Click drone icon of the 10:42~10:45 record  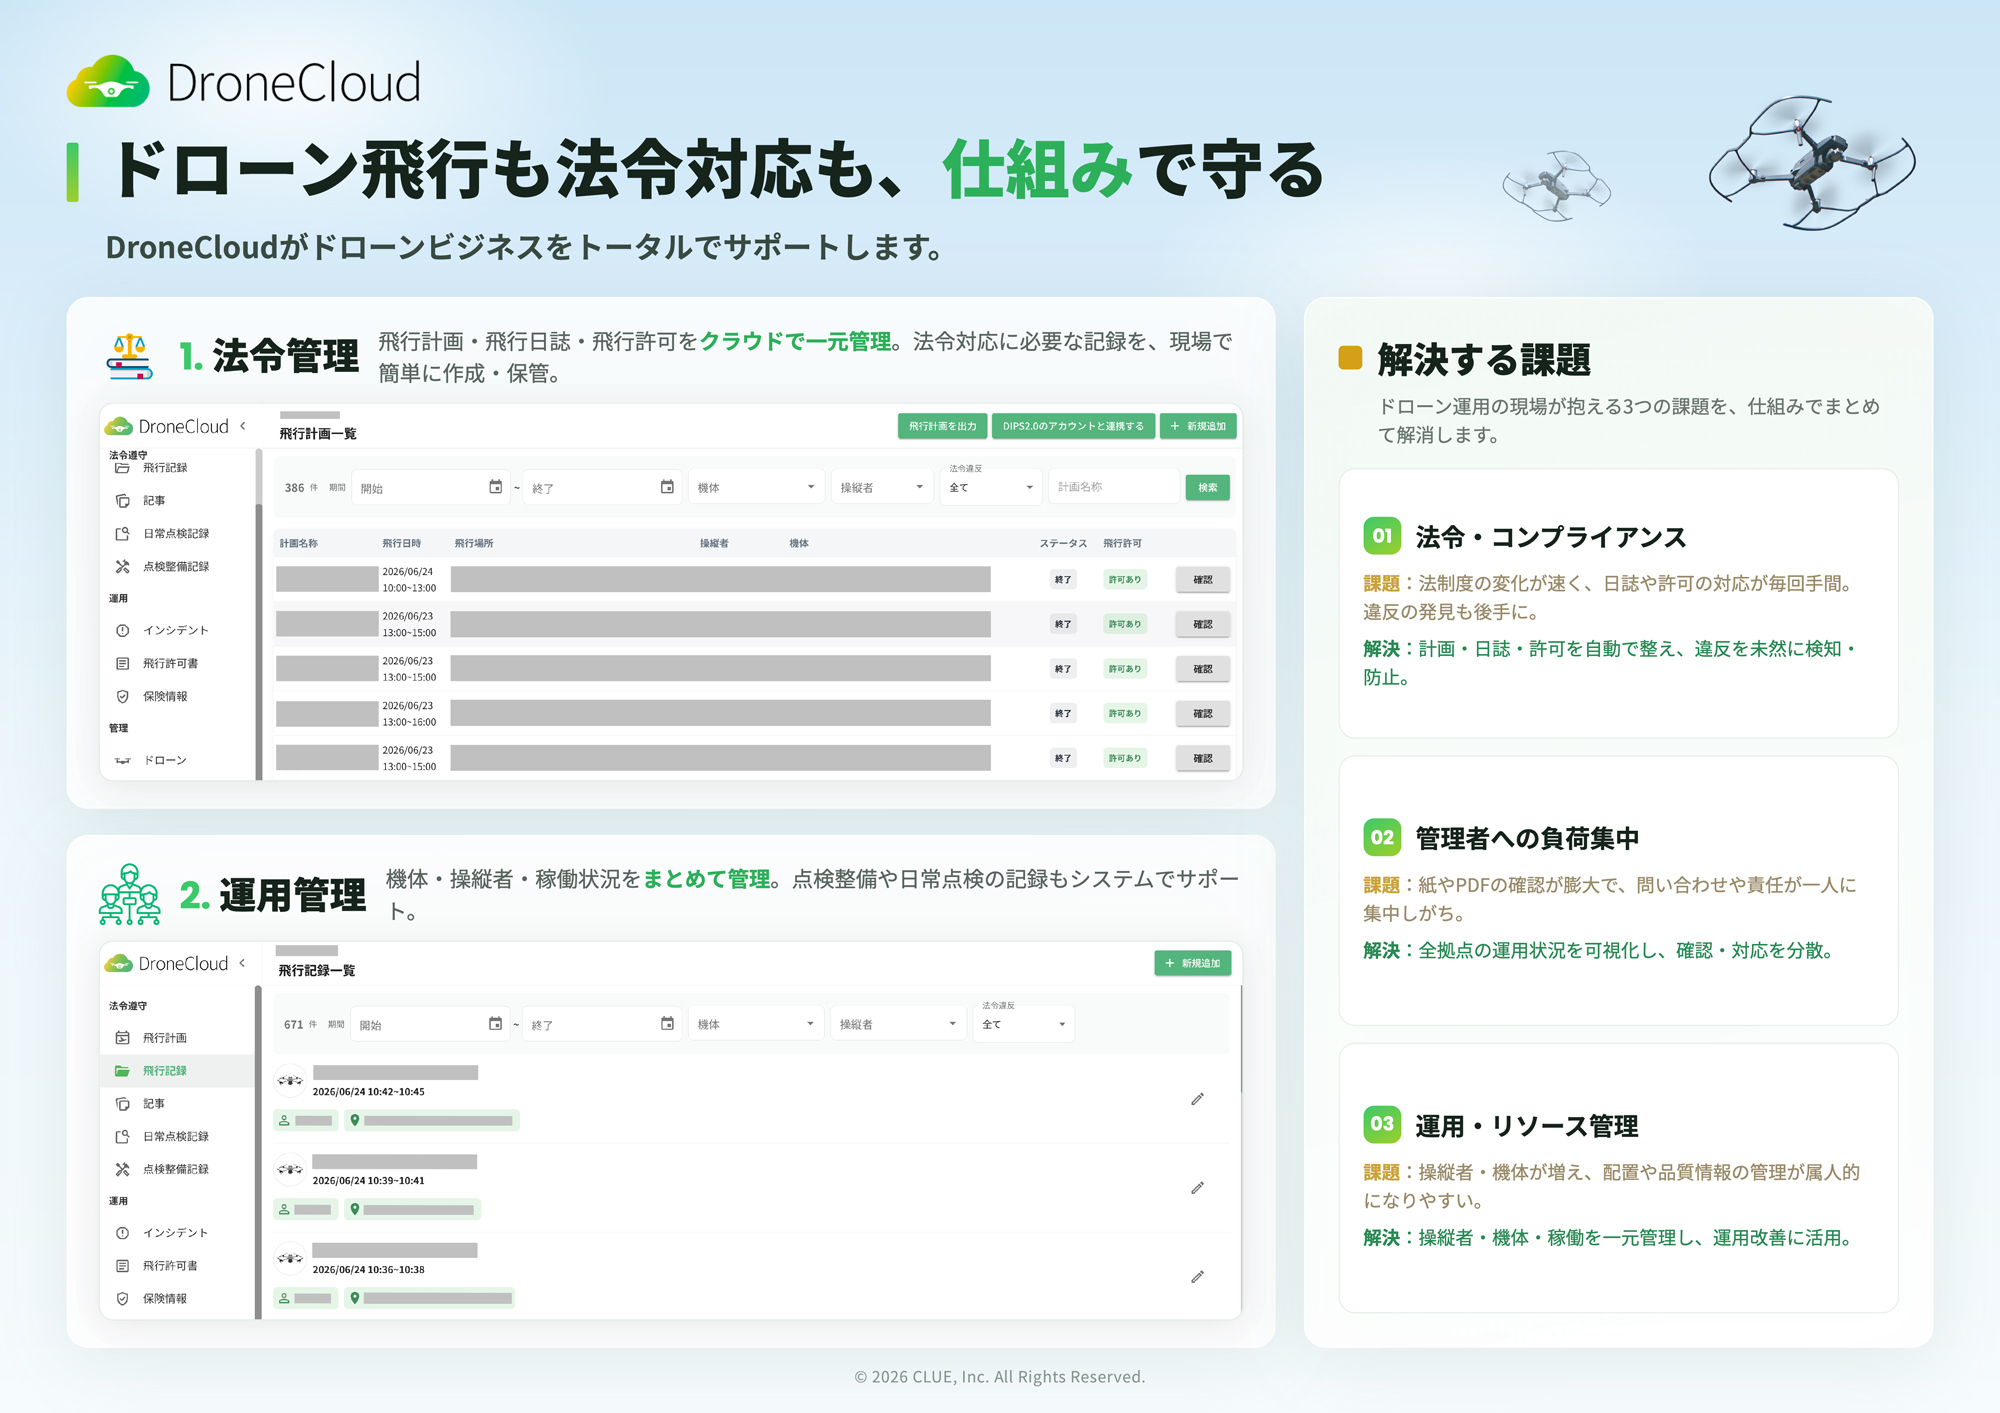(290, 1081)
